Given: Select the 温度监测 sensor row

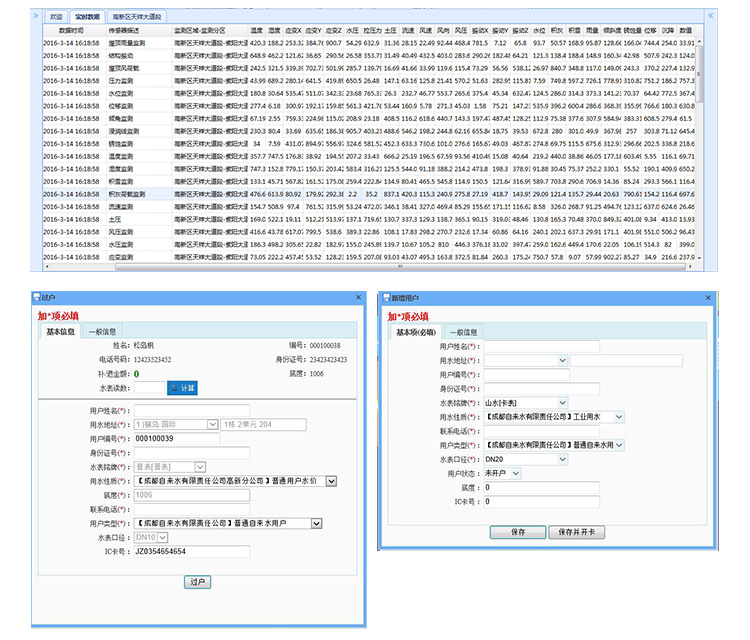Looking at the screenshot, I should [x=368, y=156].
